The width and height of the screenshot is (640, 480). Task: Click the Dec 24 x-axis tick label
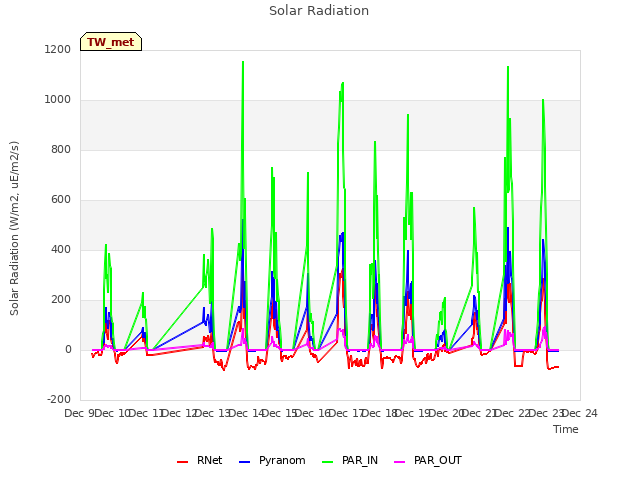coord(580,413)
